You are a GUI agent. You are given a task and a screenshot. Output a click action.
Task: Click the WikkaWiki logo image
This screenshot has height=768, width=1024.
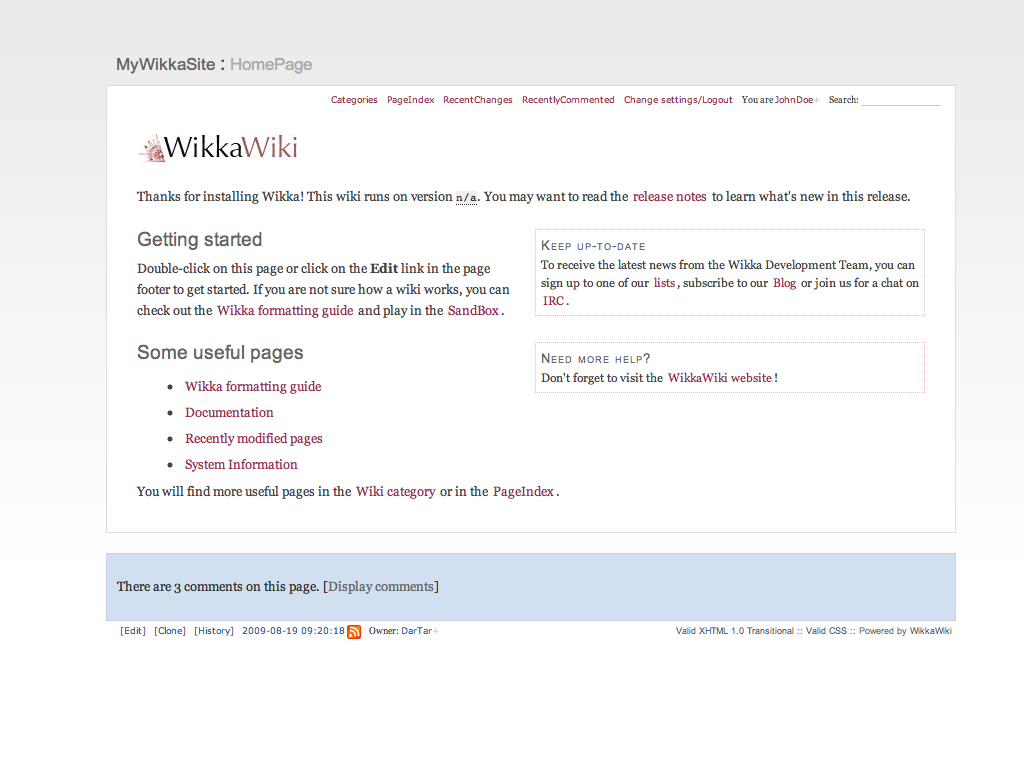[219, 148]
